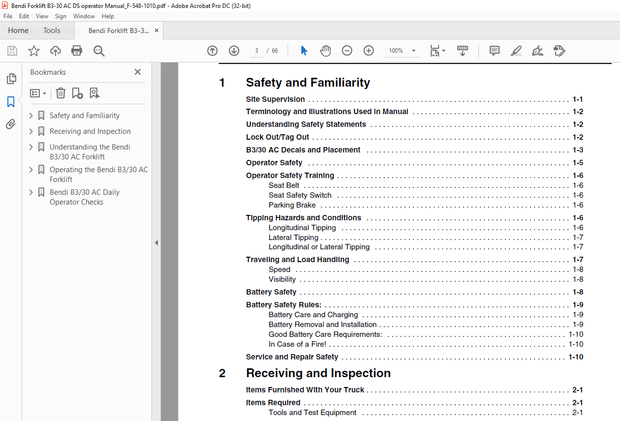Screen dimensions: 620x421
Task: Go to previous page arrow
Action: click(x=212, y=51)
